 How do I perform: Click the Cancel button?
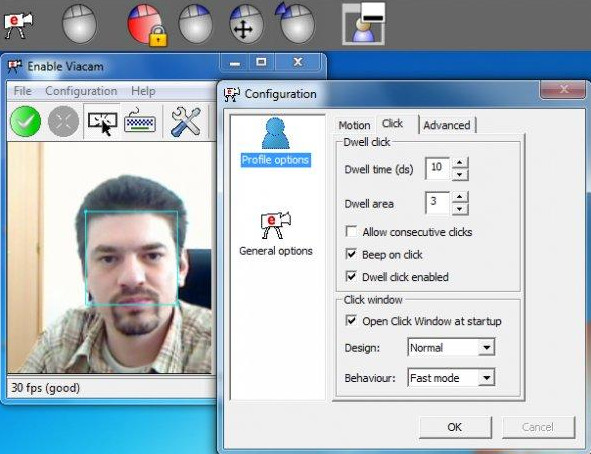click(538, 427)
